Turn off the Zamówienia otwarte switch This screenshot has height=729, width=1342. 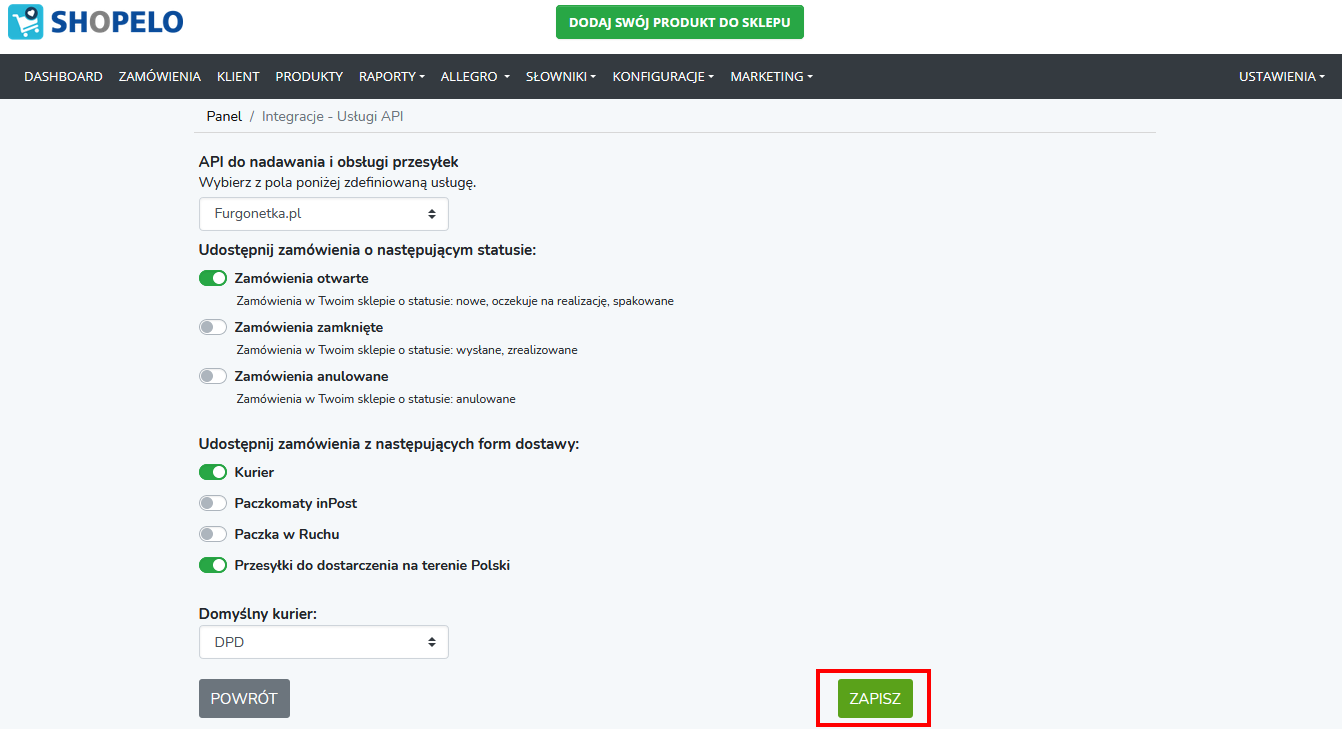point(213,278)
